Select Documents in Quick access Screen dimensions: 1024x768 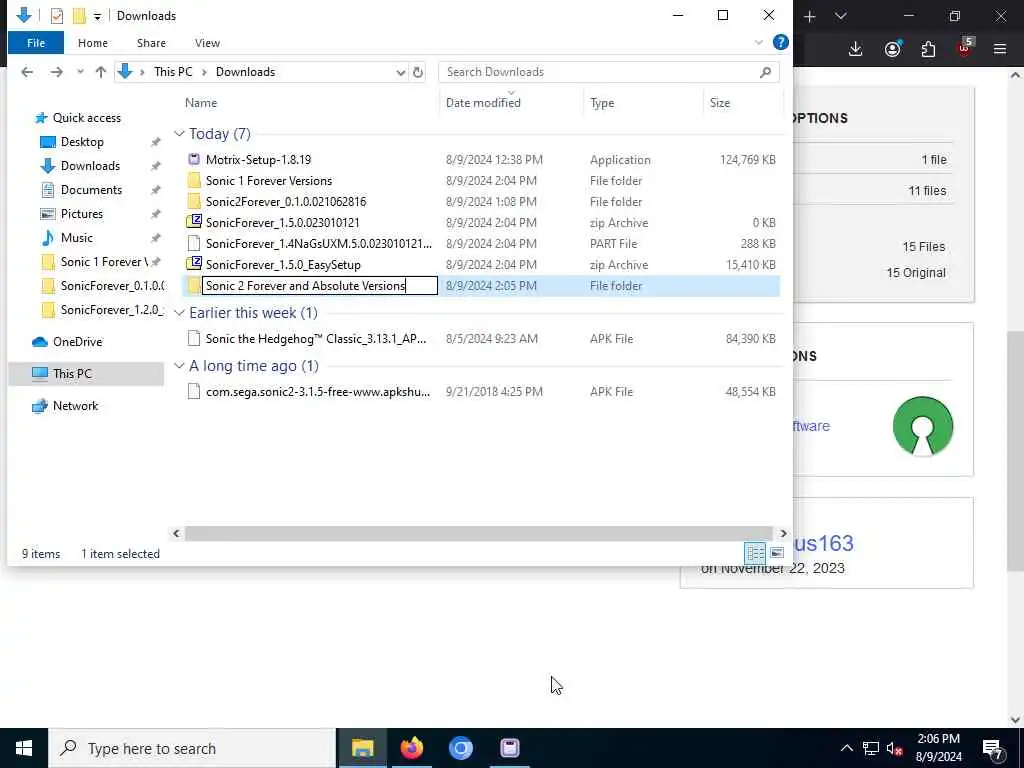[x=91, y=189]
